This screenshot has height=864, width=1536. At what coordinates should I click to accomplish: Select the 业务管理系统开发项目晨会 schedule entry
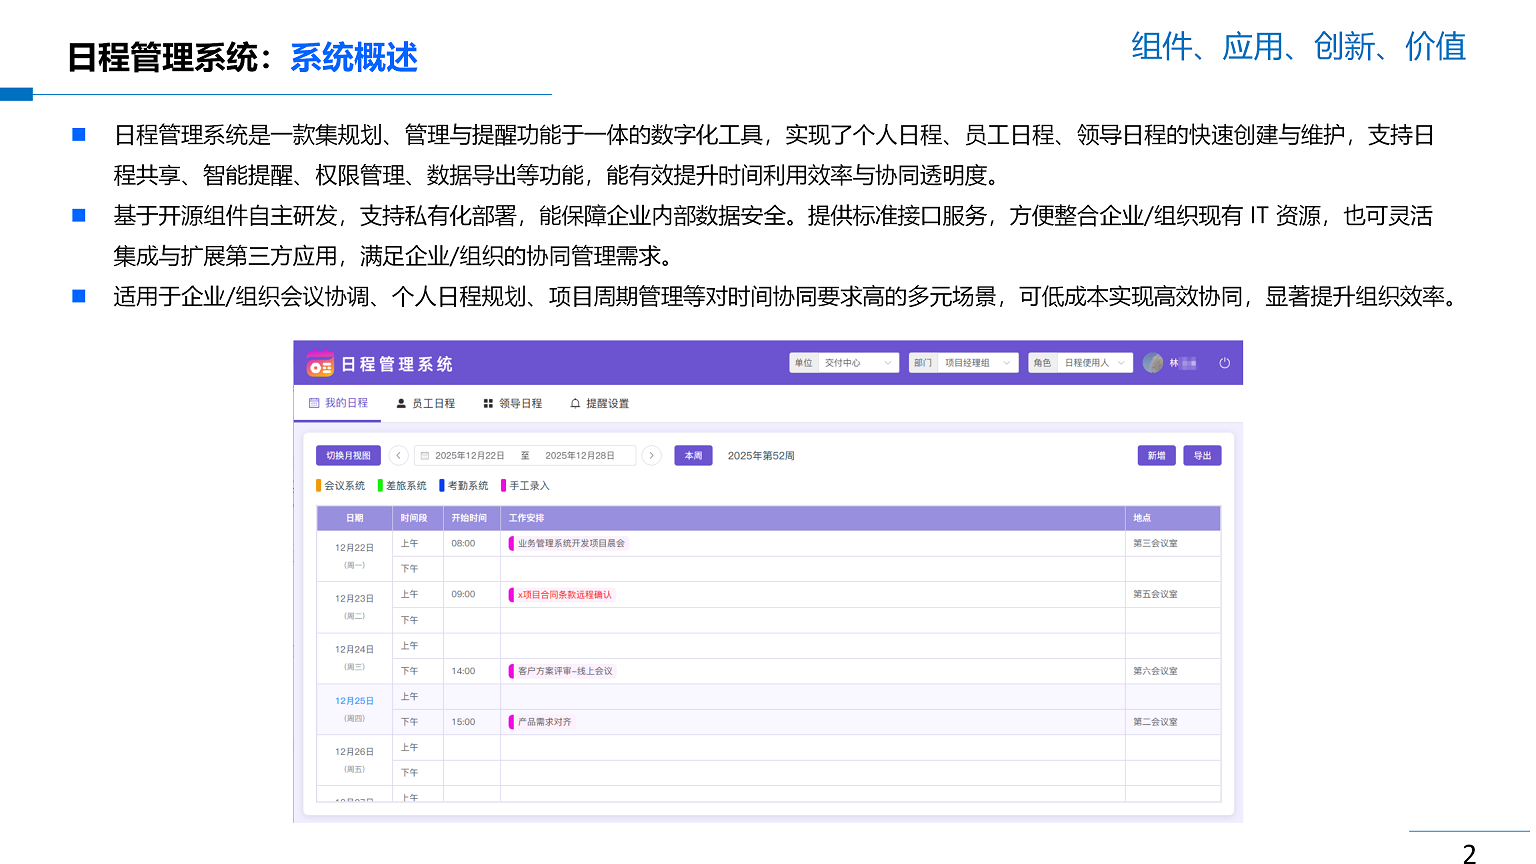point(570,544)
